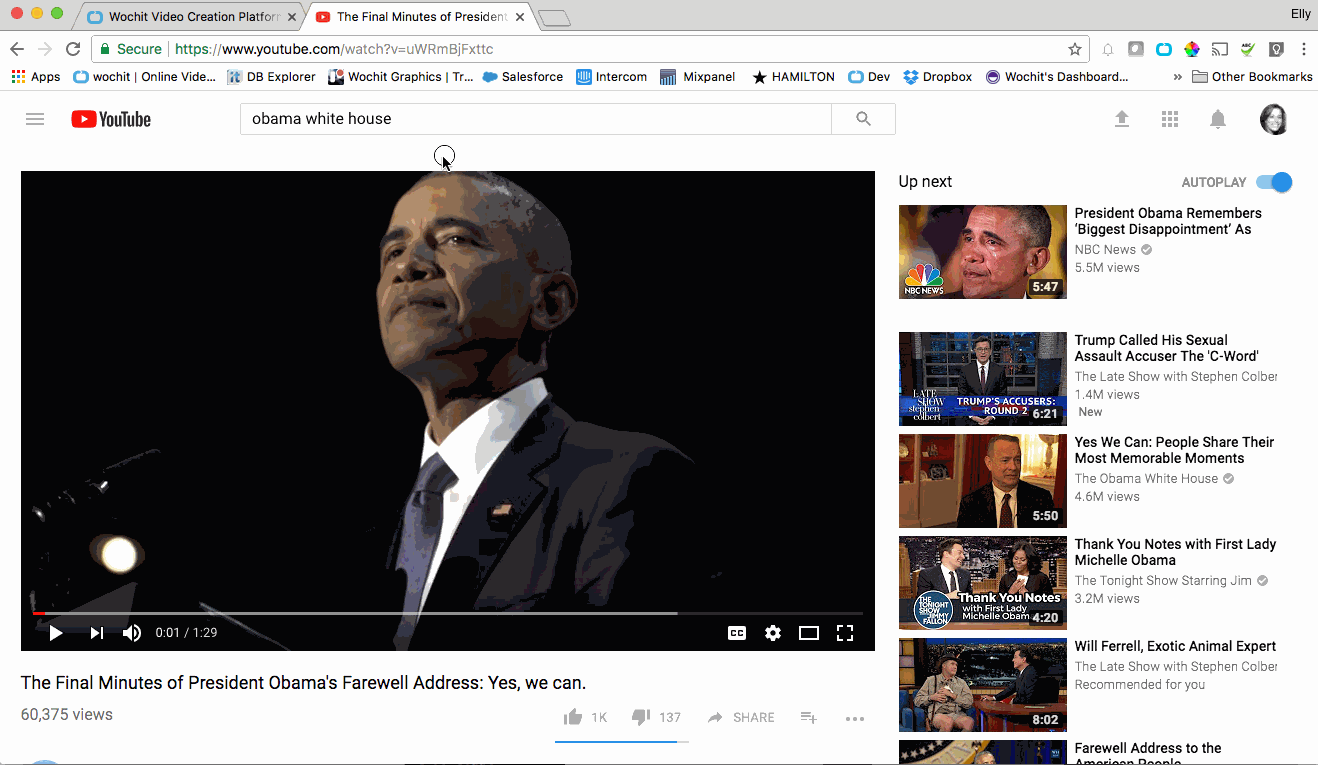The height and width of the screenshot is (765, 1318).
Task: Open the video upload icon
Action: coord(1122,119)
